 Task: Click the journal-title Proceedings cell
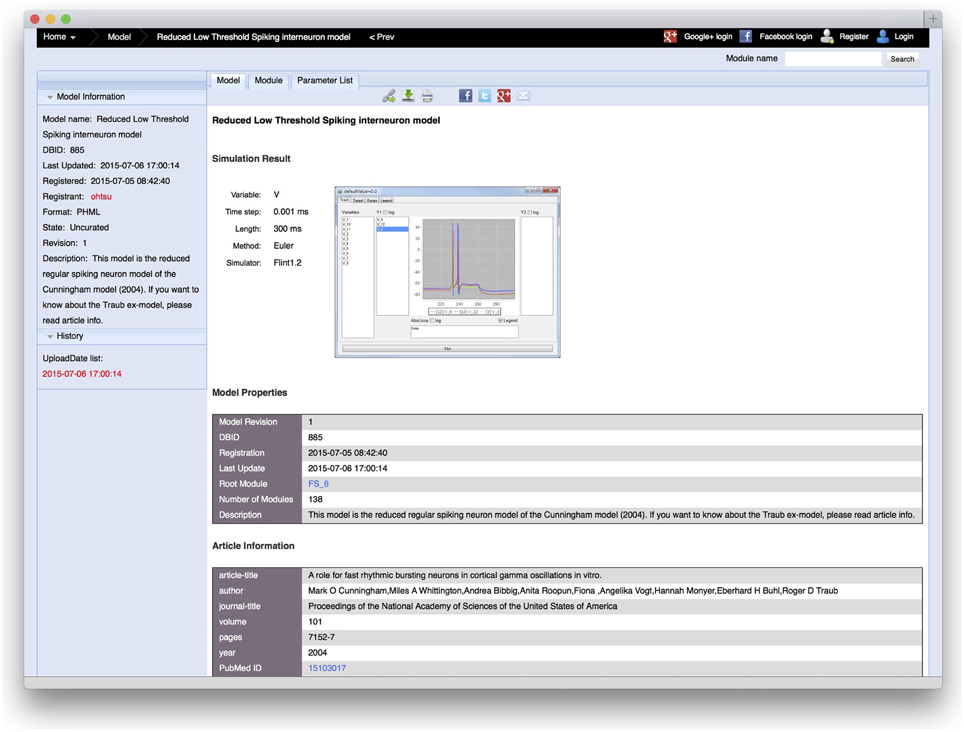(x=462, y=606)
